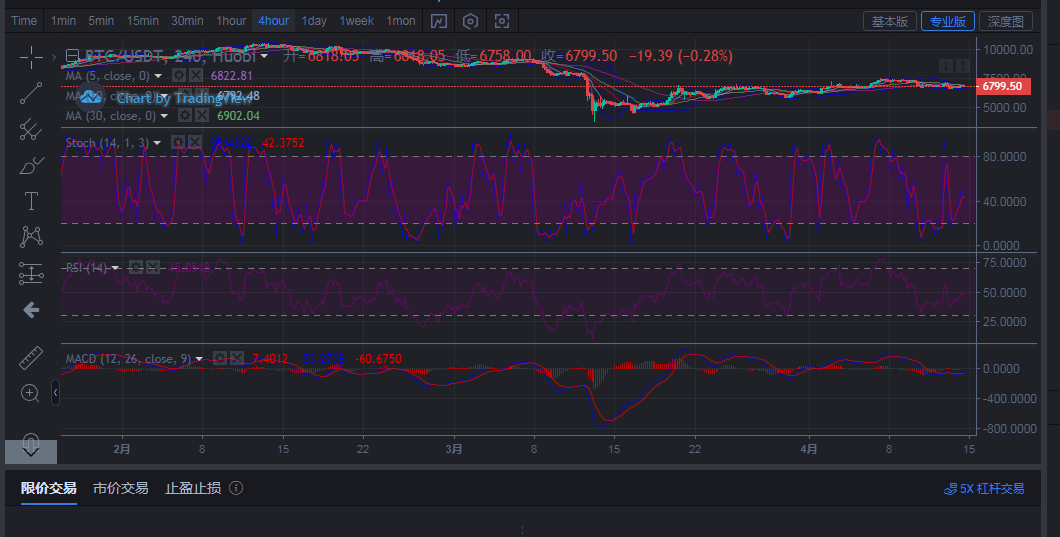This screenshot has height=537, width=1060.
Task: Select the trend line drawing tool
Action: tap(31, 93)
